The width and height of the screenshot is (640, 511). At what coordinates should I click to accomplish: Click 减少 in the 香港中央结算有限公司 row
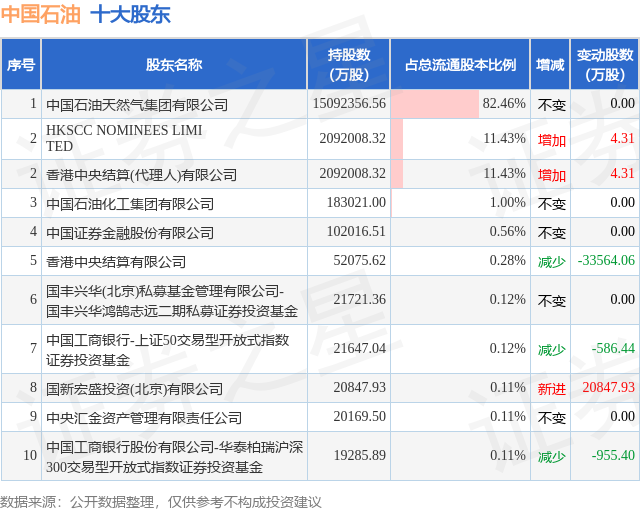(551, 262)
